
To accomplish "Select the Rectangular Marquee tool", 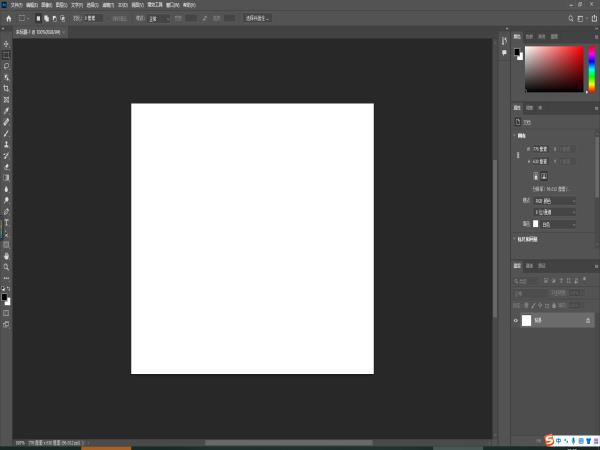I will pos(6,55).
